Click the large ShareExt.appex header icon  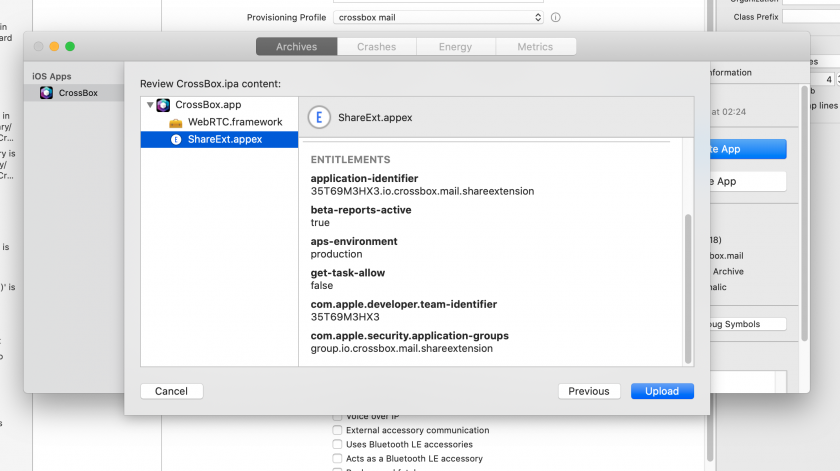pyautogui.click(x=319, y=117)
